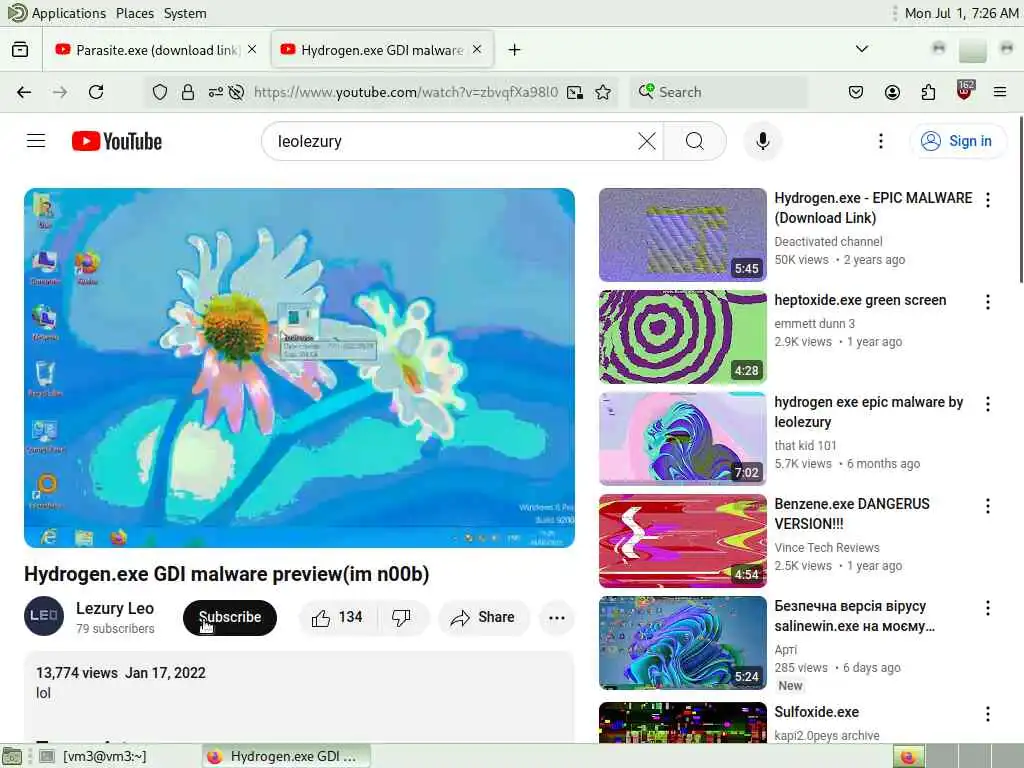
Task: Click the video player to play
Action: point(299,368)
